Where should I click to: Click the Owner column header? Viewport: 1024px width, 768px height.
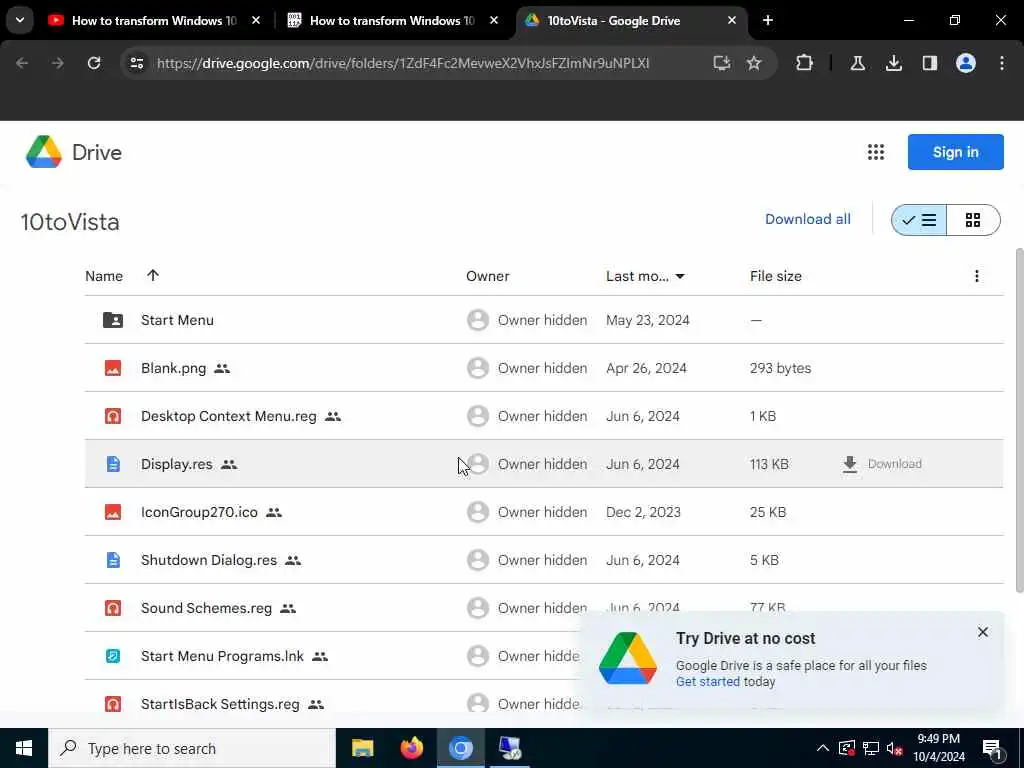487,276
